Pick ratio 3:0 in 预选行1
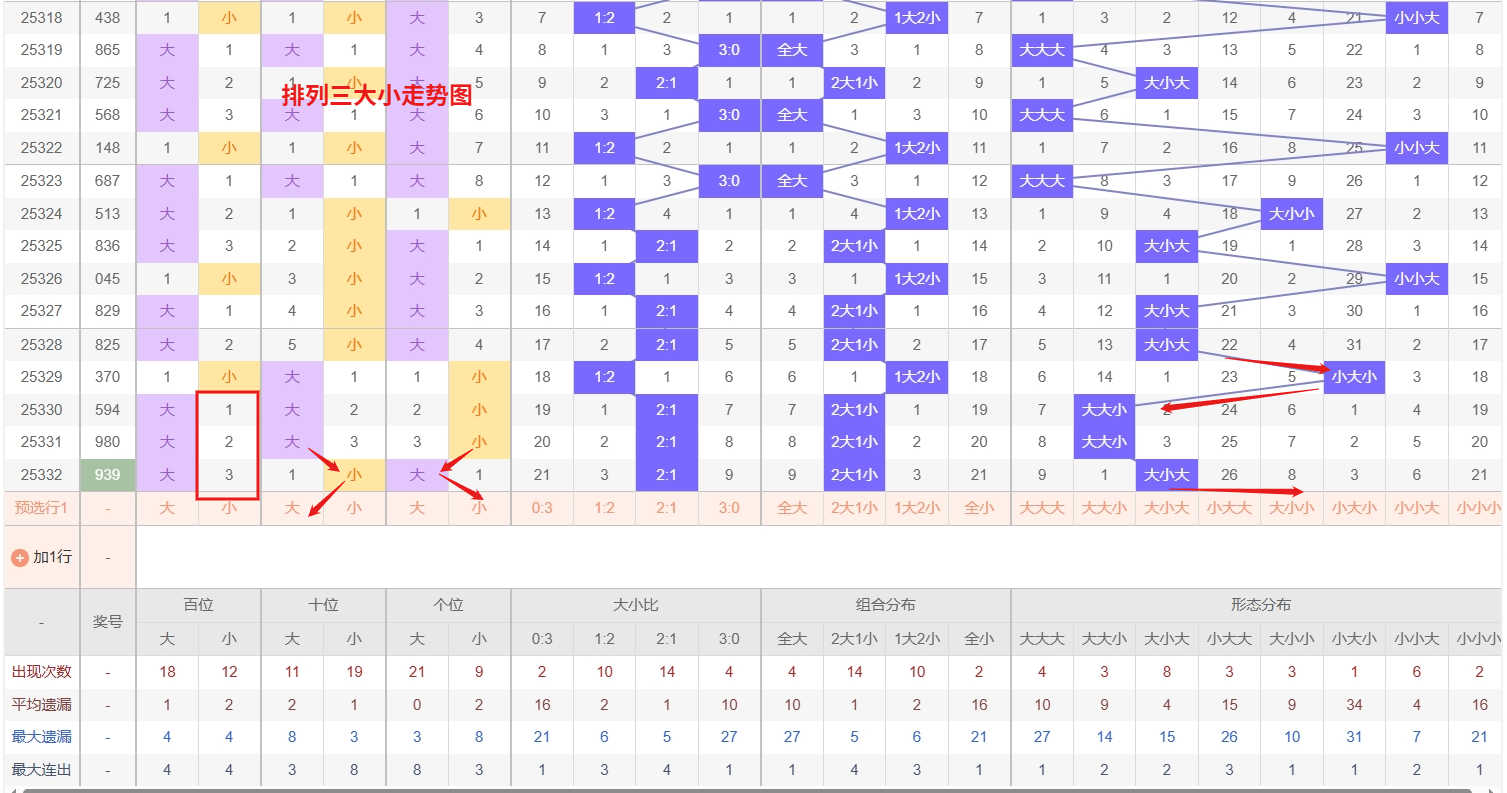The image size is (1507, 793). click(729, 508)
